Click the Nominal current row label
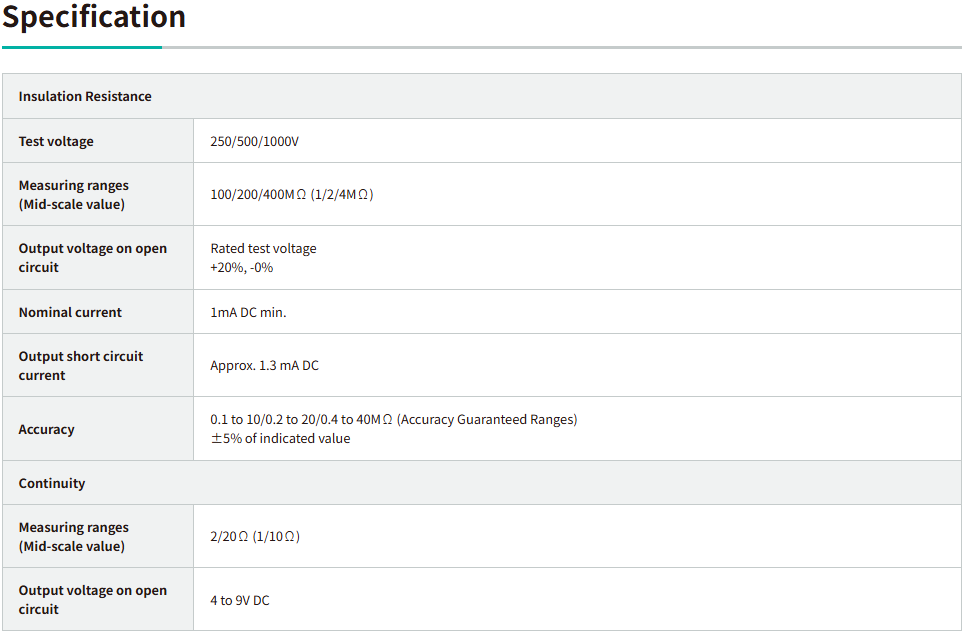Viewport: 963px width, 631px height. tap(70, 312)
